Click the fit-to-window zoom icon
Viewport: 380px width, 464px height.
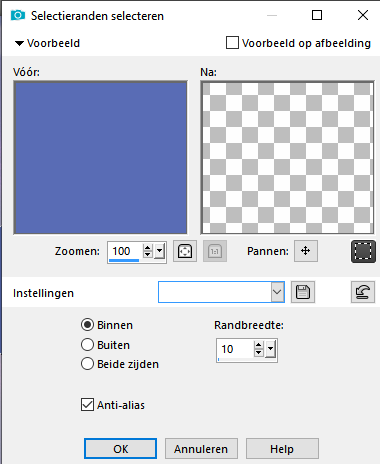tap(185, 251)
